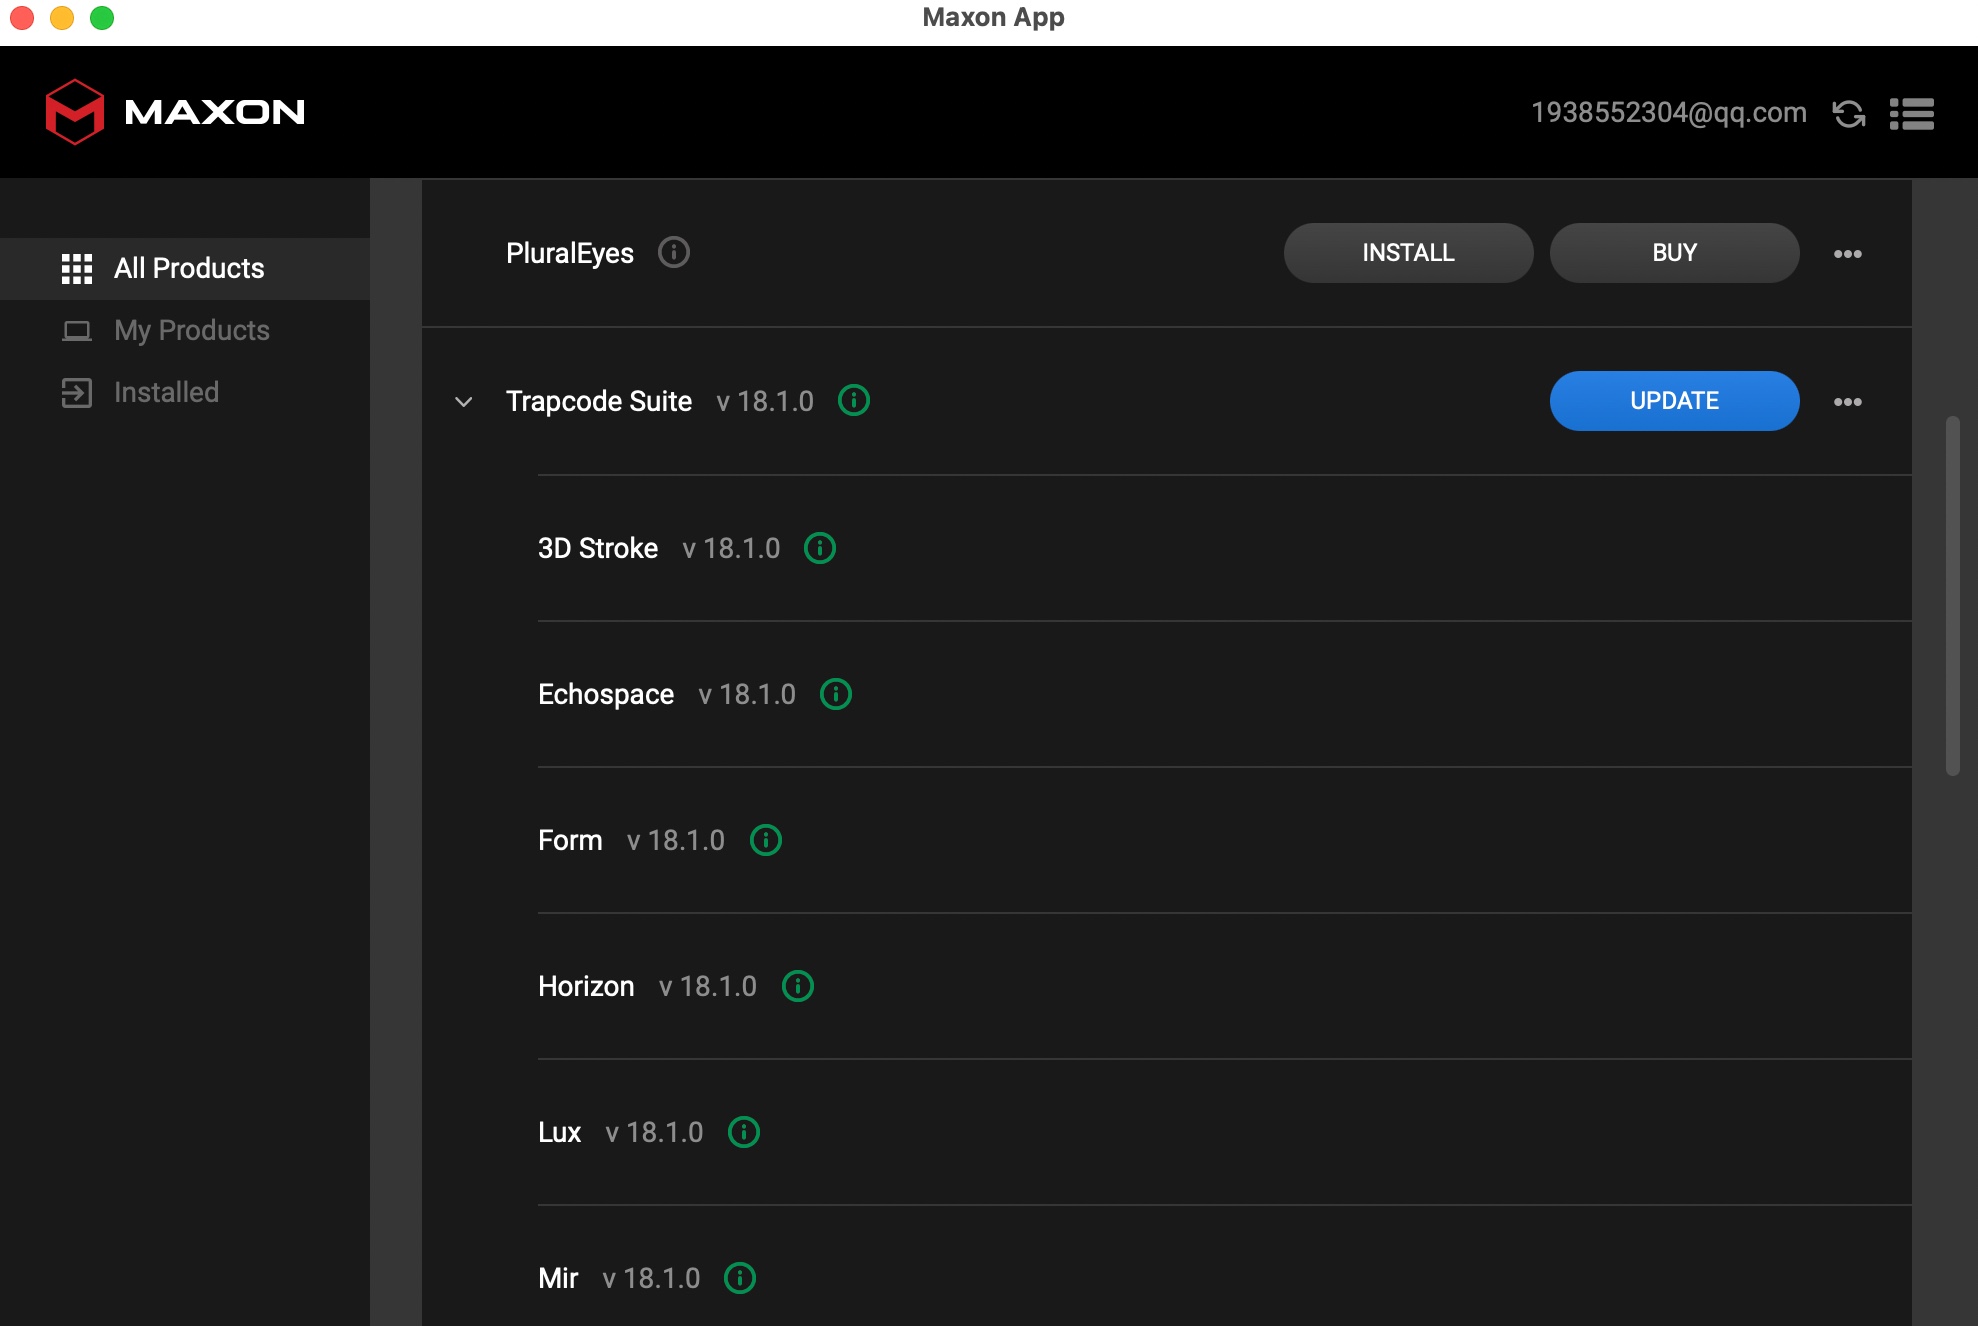Open Lux info icon
Screen dimensions: 1978x1326
744,1132
